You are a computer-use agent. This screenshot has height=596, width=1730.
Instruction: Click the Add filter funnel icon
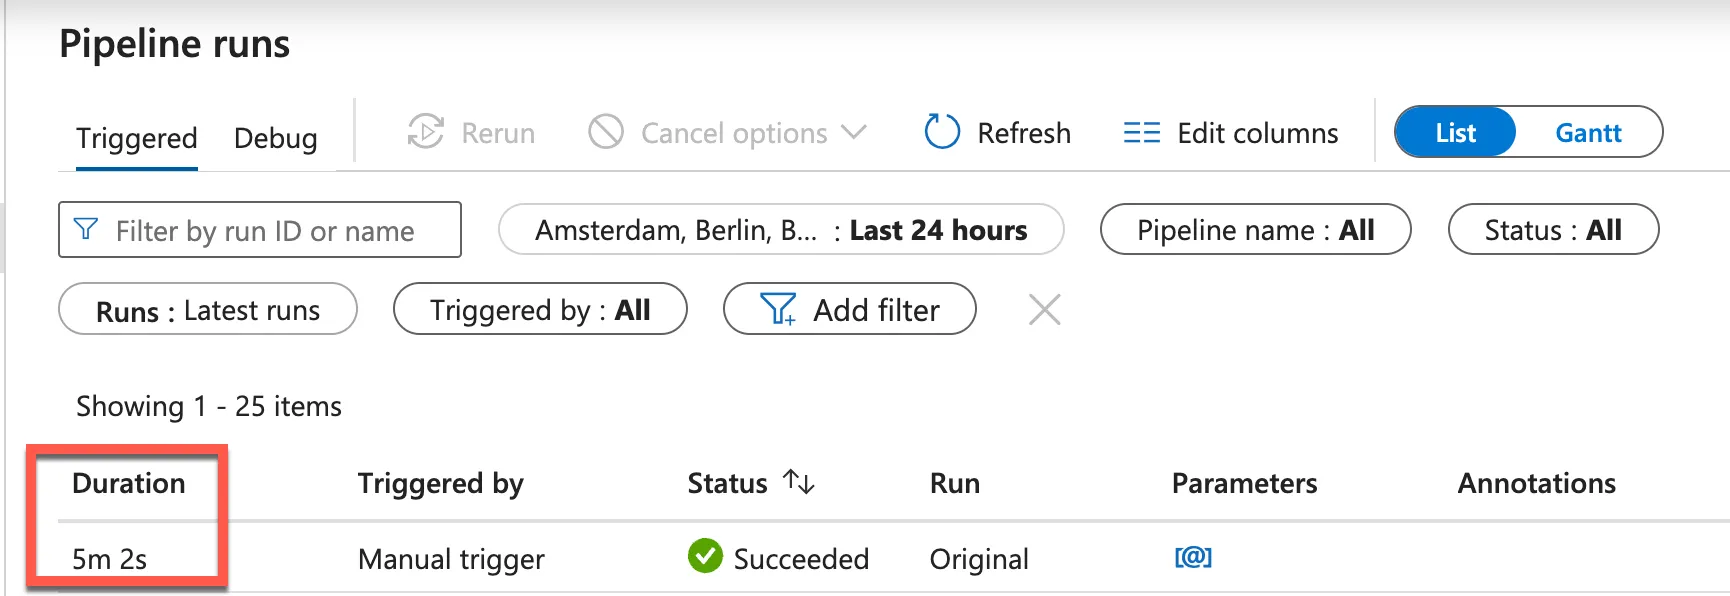point(778,309)
